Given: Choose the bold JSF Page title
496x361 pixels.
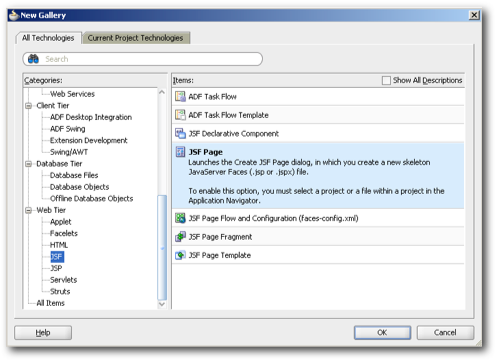Looking at the screenshot, I should pos(205,152).
